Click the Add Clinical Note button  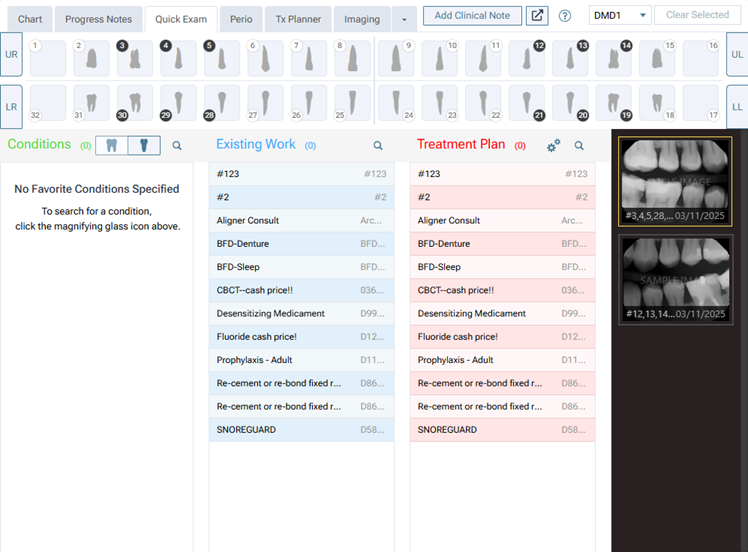[472, 15]
